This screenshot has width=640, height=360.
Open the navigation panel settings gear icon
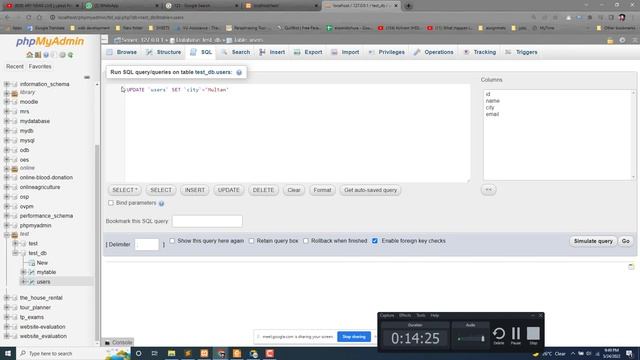(x=62, y=55)
